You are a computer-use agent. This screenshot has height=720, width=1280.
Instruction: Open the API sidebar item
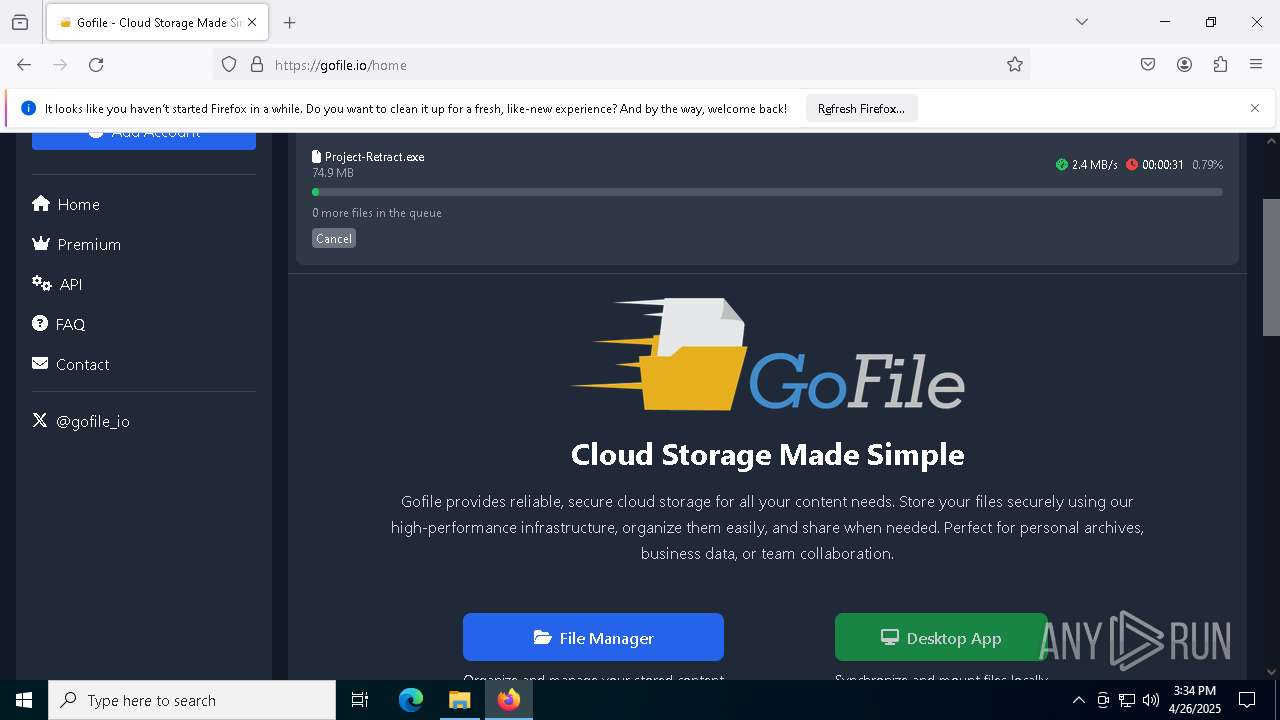[57, 284]
